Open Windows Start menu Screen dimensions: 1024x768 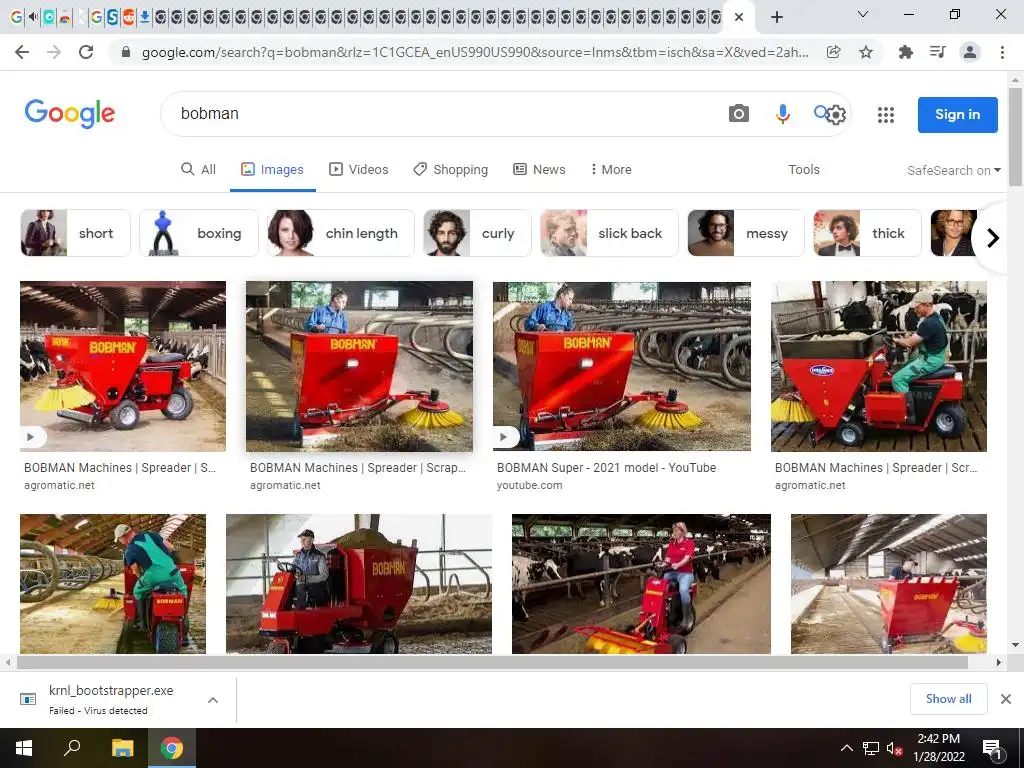[24, 748]
